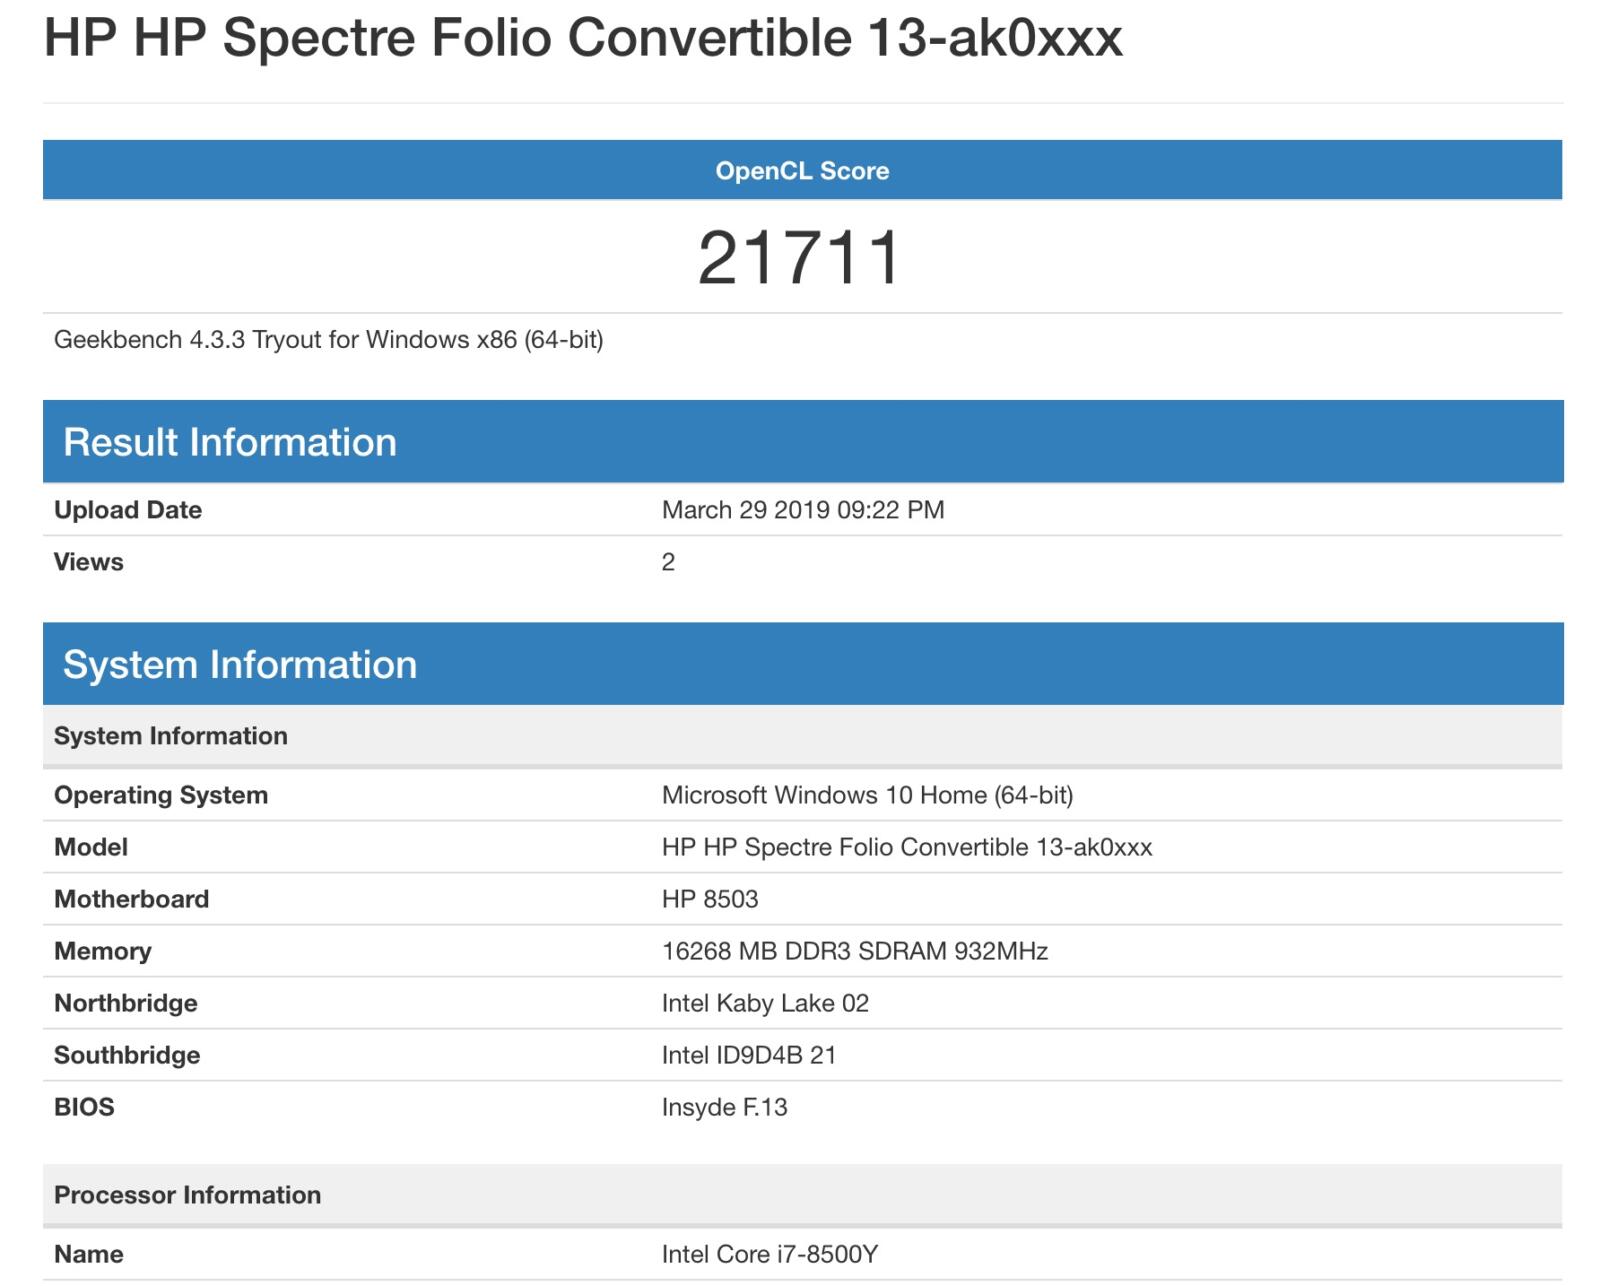The image size is (1600, 1286).
Task: Click the Geekbench 4.3.3 Tryout version text
Action: click(328, 340)
